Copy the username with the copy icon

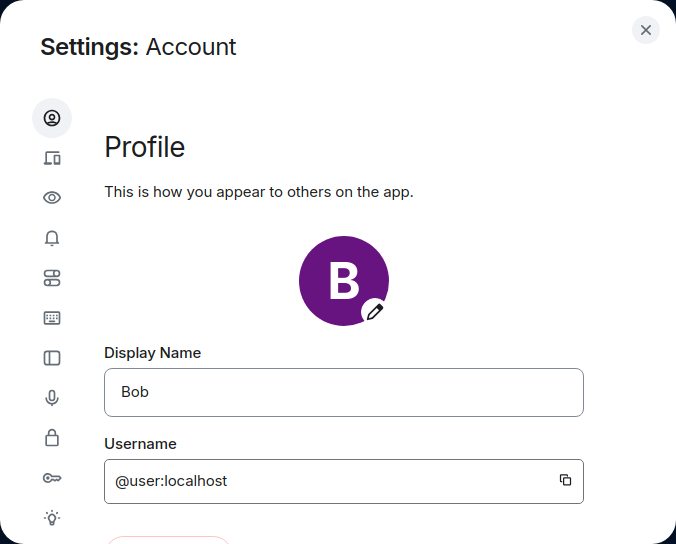coord(565,480)
